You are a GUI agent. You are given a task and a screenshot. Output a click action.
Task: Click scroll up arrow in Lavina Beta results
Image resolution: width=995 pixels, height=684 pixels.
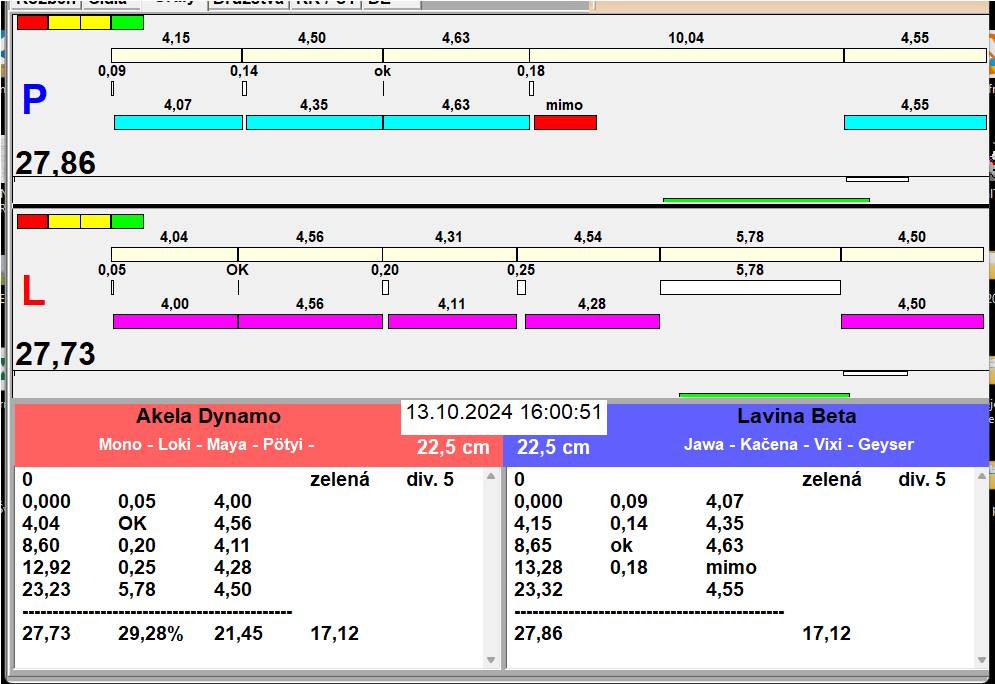click(x=982, y=477)
